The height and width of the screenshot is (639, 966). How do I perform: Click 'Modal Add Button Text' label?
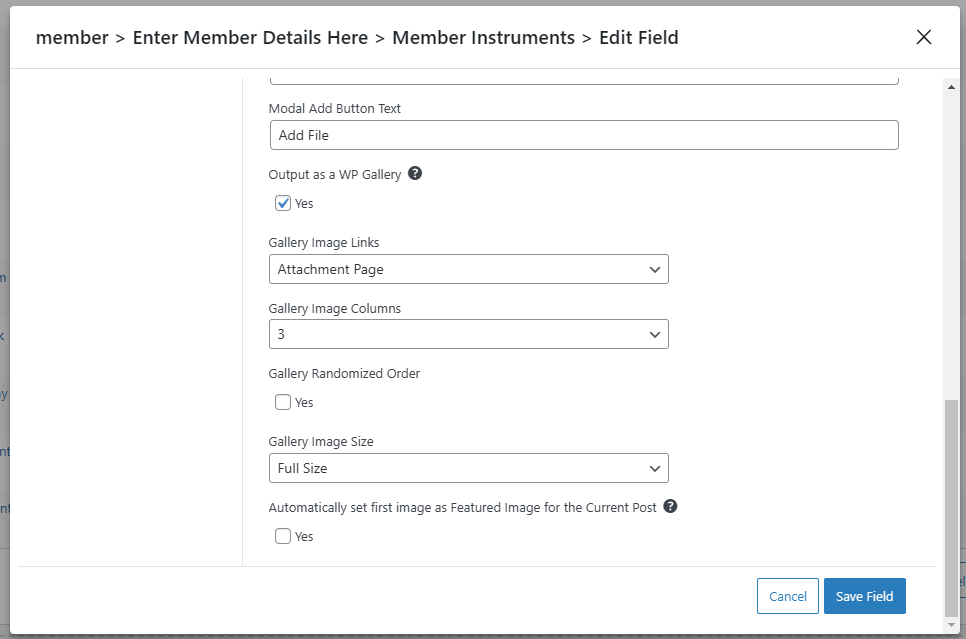(x=335, y=108)
